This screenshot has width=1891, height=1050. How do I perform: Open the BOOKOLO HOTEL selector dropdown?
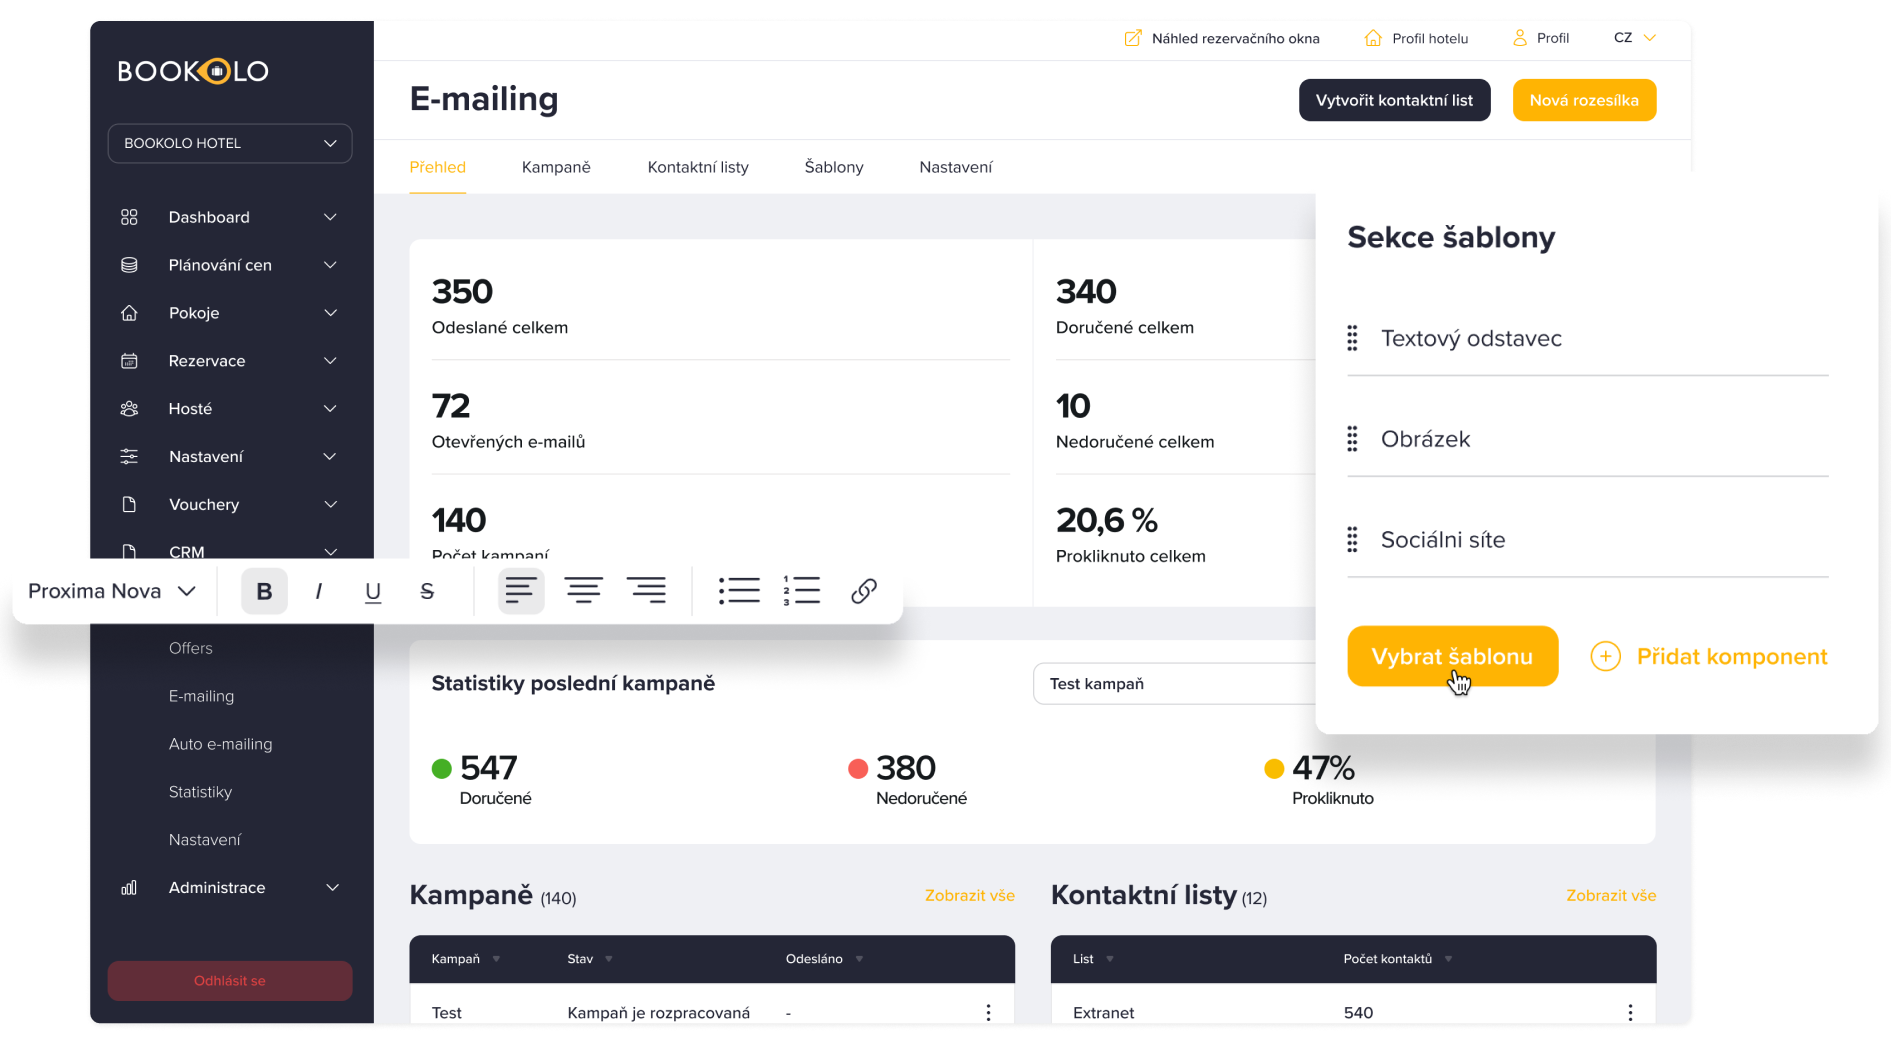click(229, 143)
